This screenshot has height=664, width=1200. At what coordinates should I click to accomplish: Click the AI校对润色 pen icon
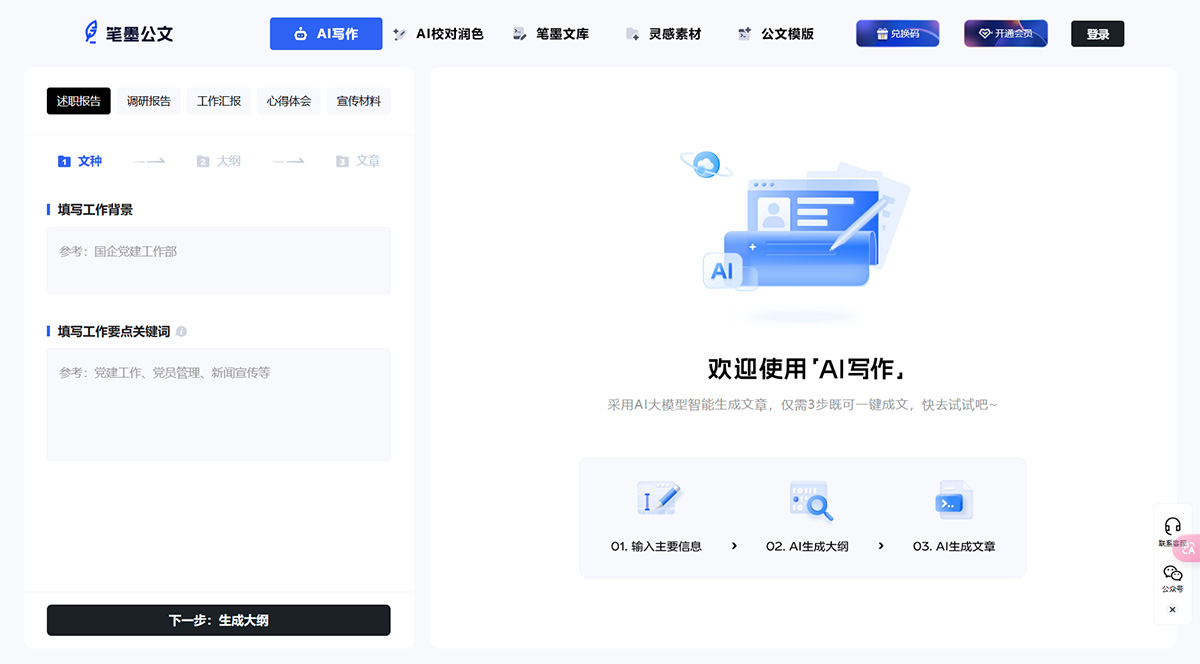pos(401,33)
